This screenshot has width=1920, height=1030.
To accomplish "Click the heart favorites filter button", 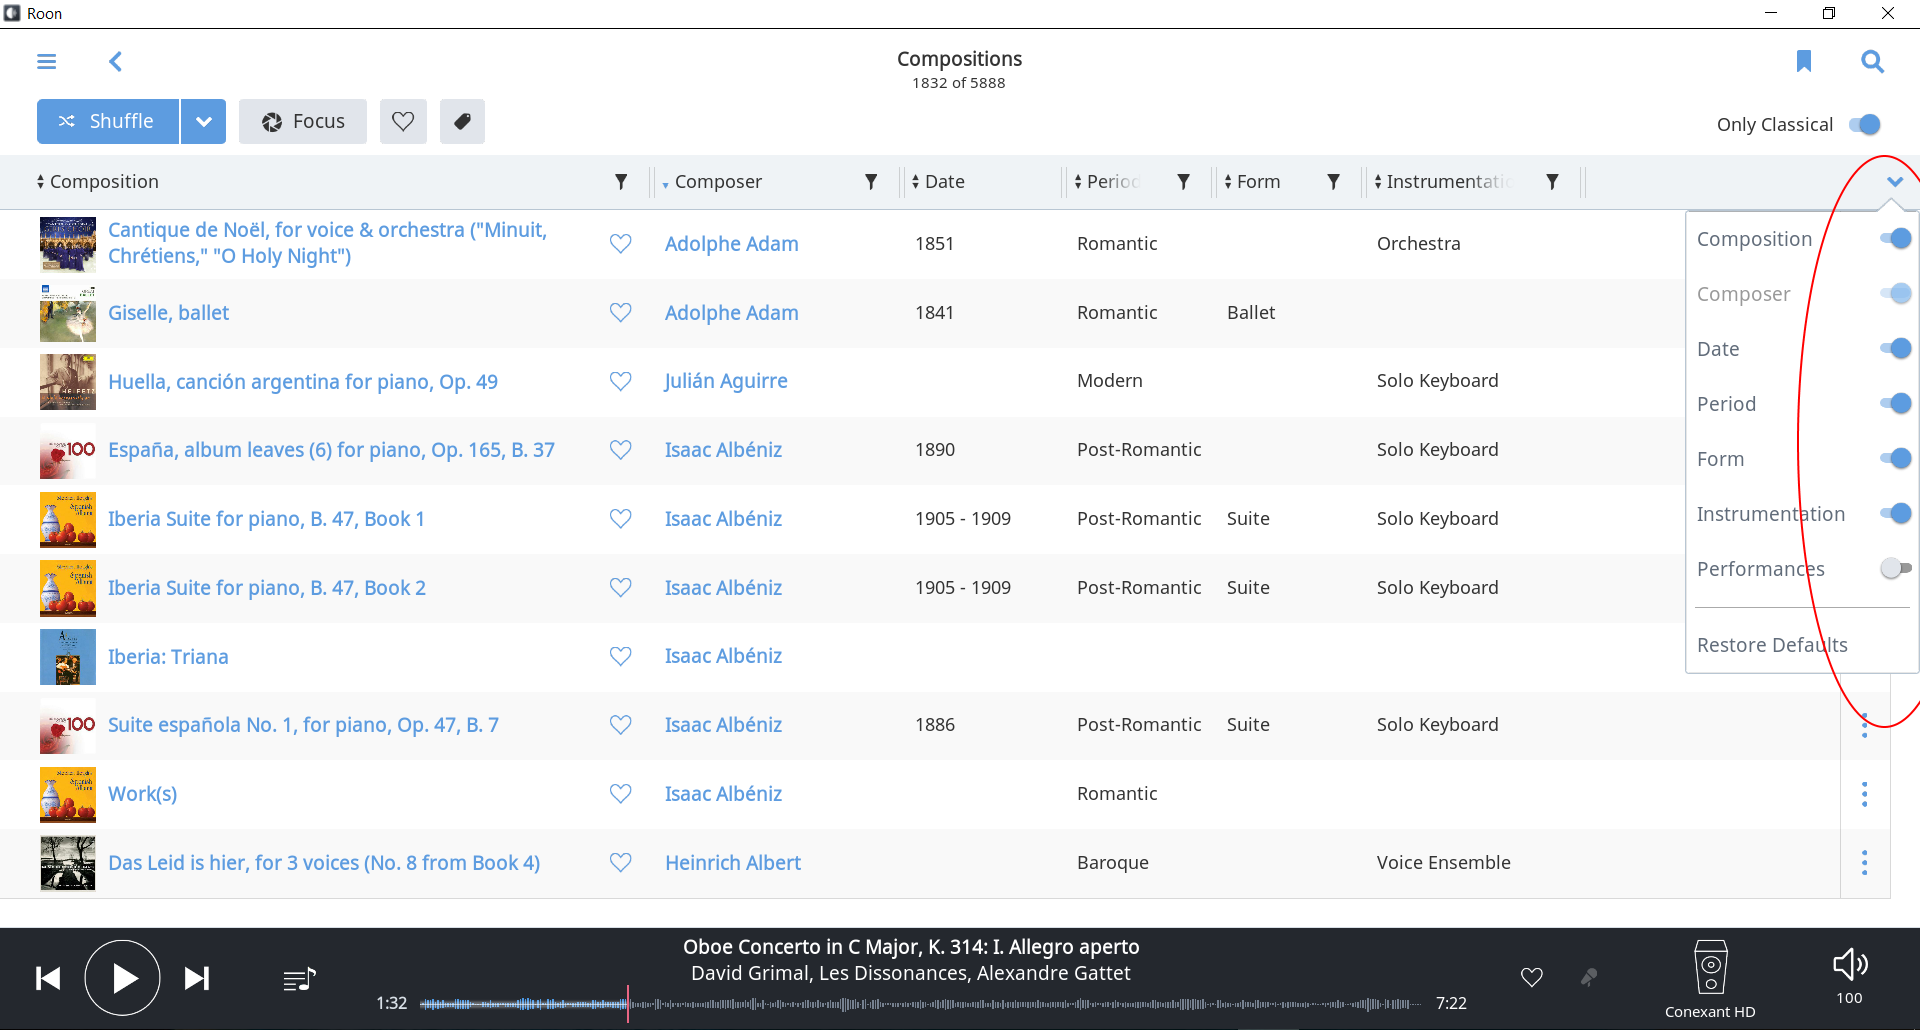I will (x=403, y=121).
